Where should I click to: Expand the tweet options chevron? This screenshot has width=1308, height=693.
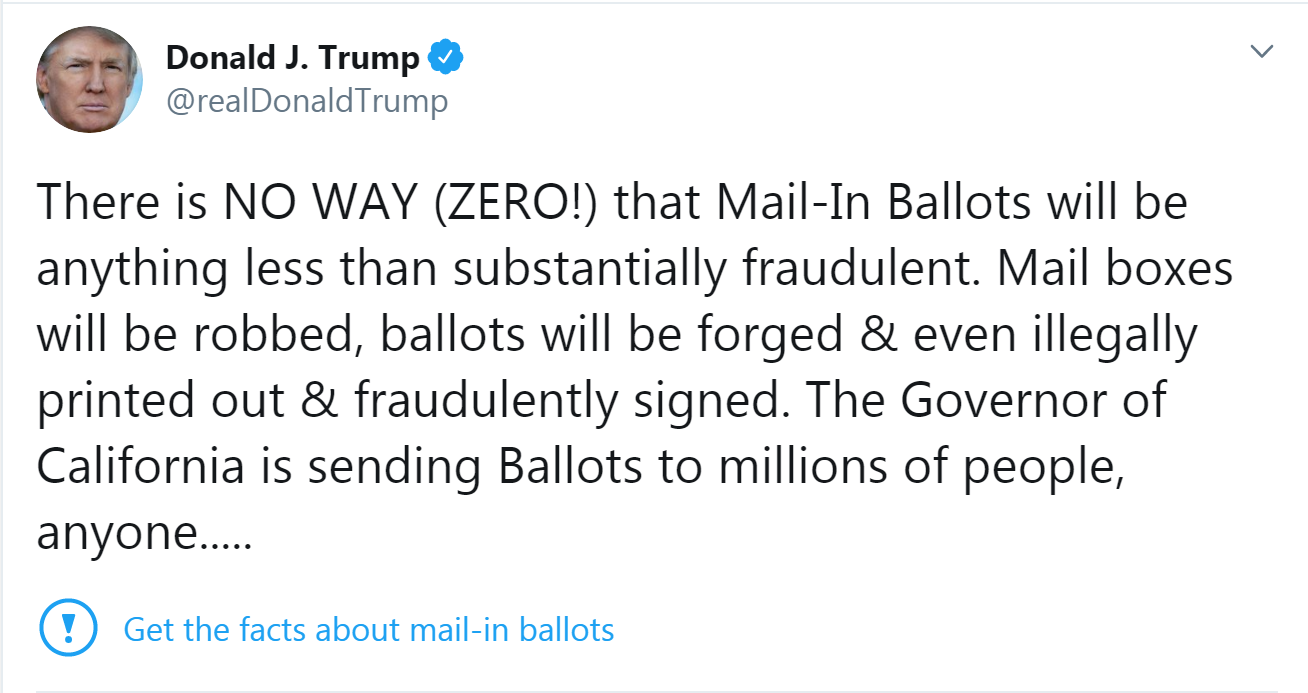coord(1263,51)
